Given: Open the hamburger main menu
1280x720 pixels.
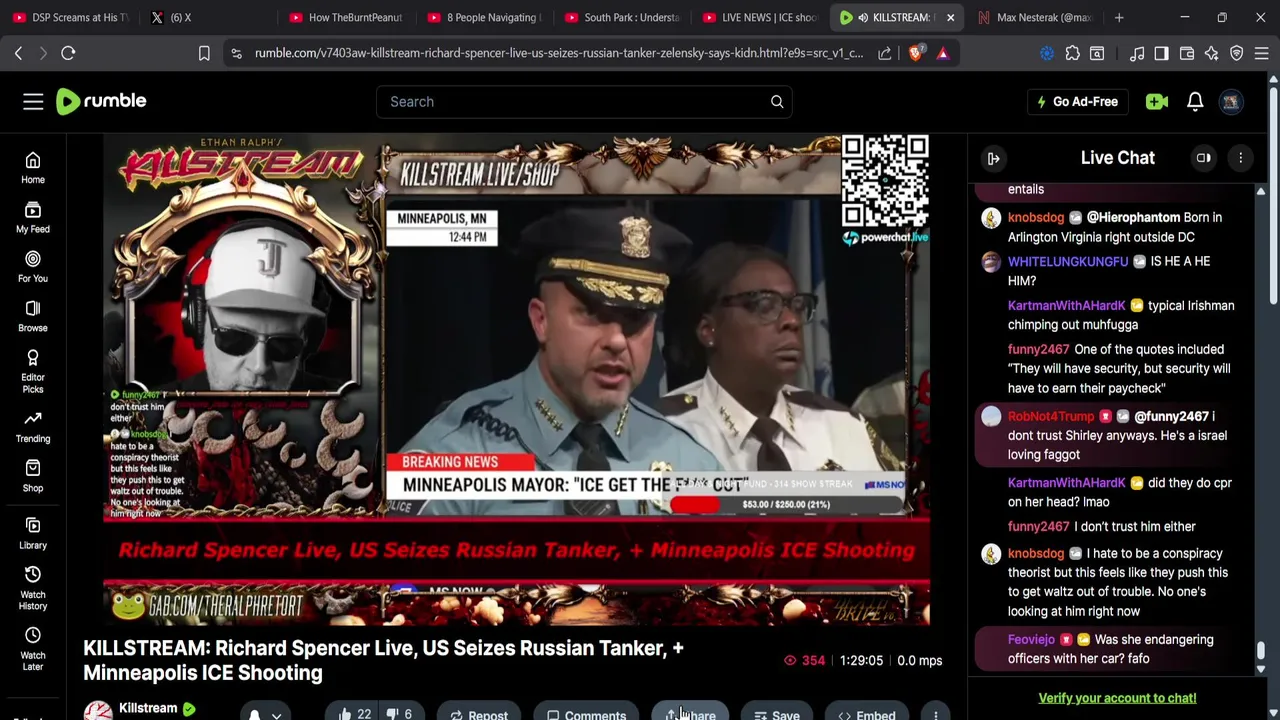Looking at the screenshot, I should click(x=33, y=101).
